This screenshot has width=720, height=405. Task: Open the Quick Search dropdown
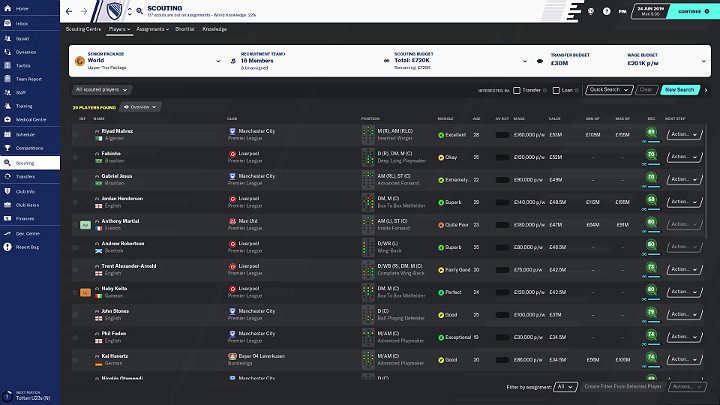[610, 89]
